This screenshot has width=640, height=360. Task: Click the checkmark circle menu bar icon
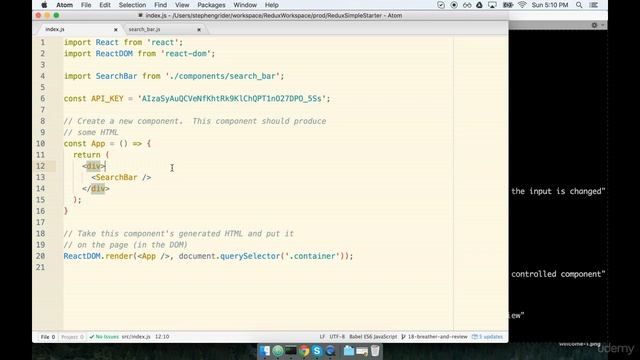(441, 5)
